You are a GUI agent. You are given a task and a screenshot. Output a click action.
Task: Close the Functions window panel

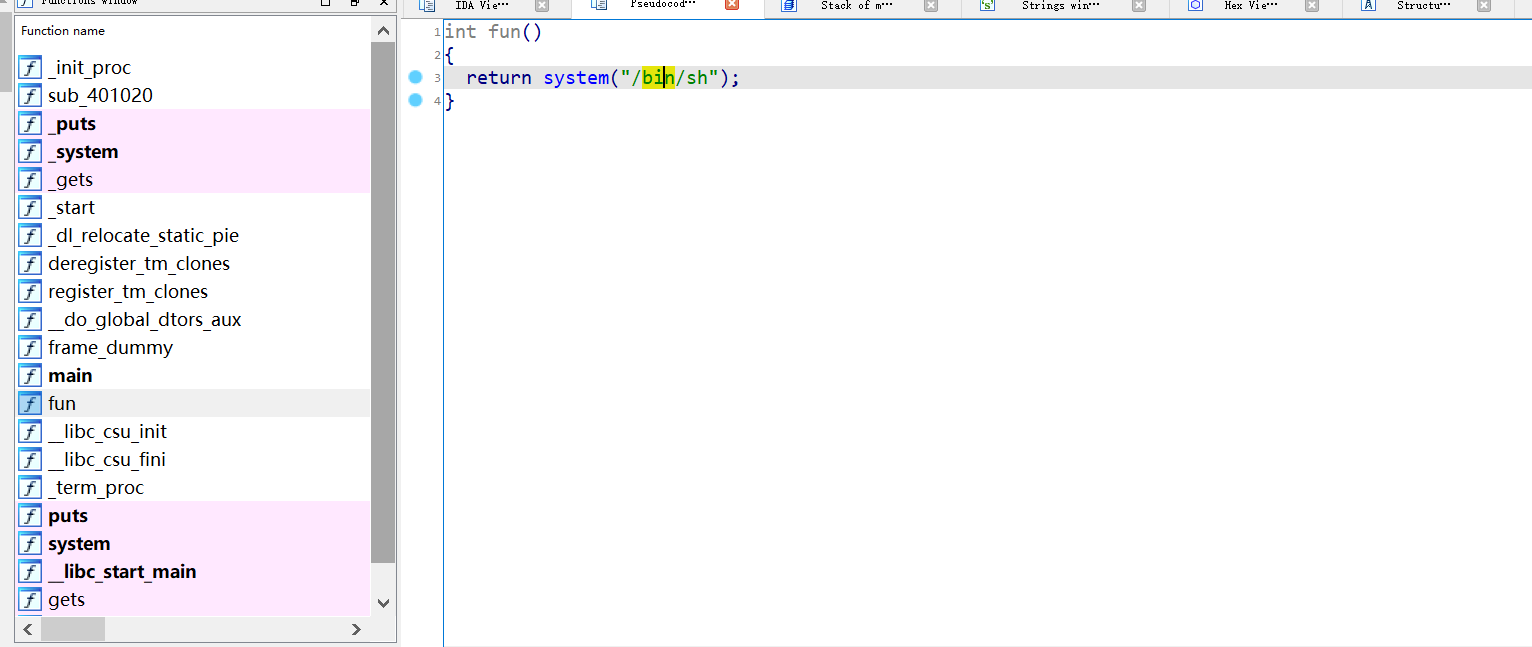point(384,3)
